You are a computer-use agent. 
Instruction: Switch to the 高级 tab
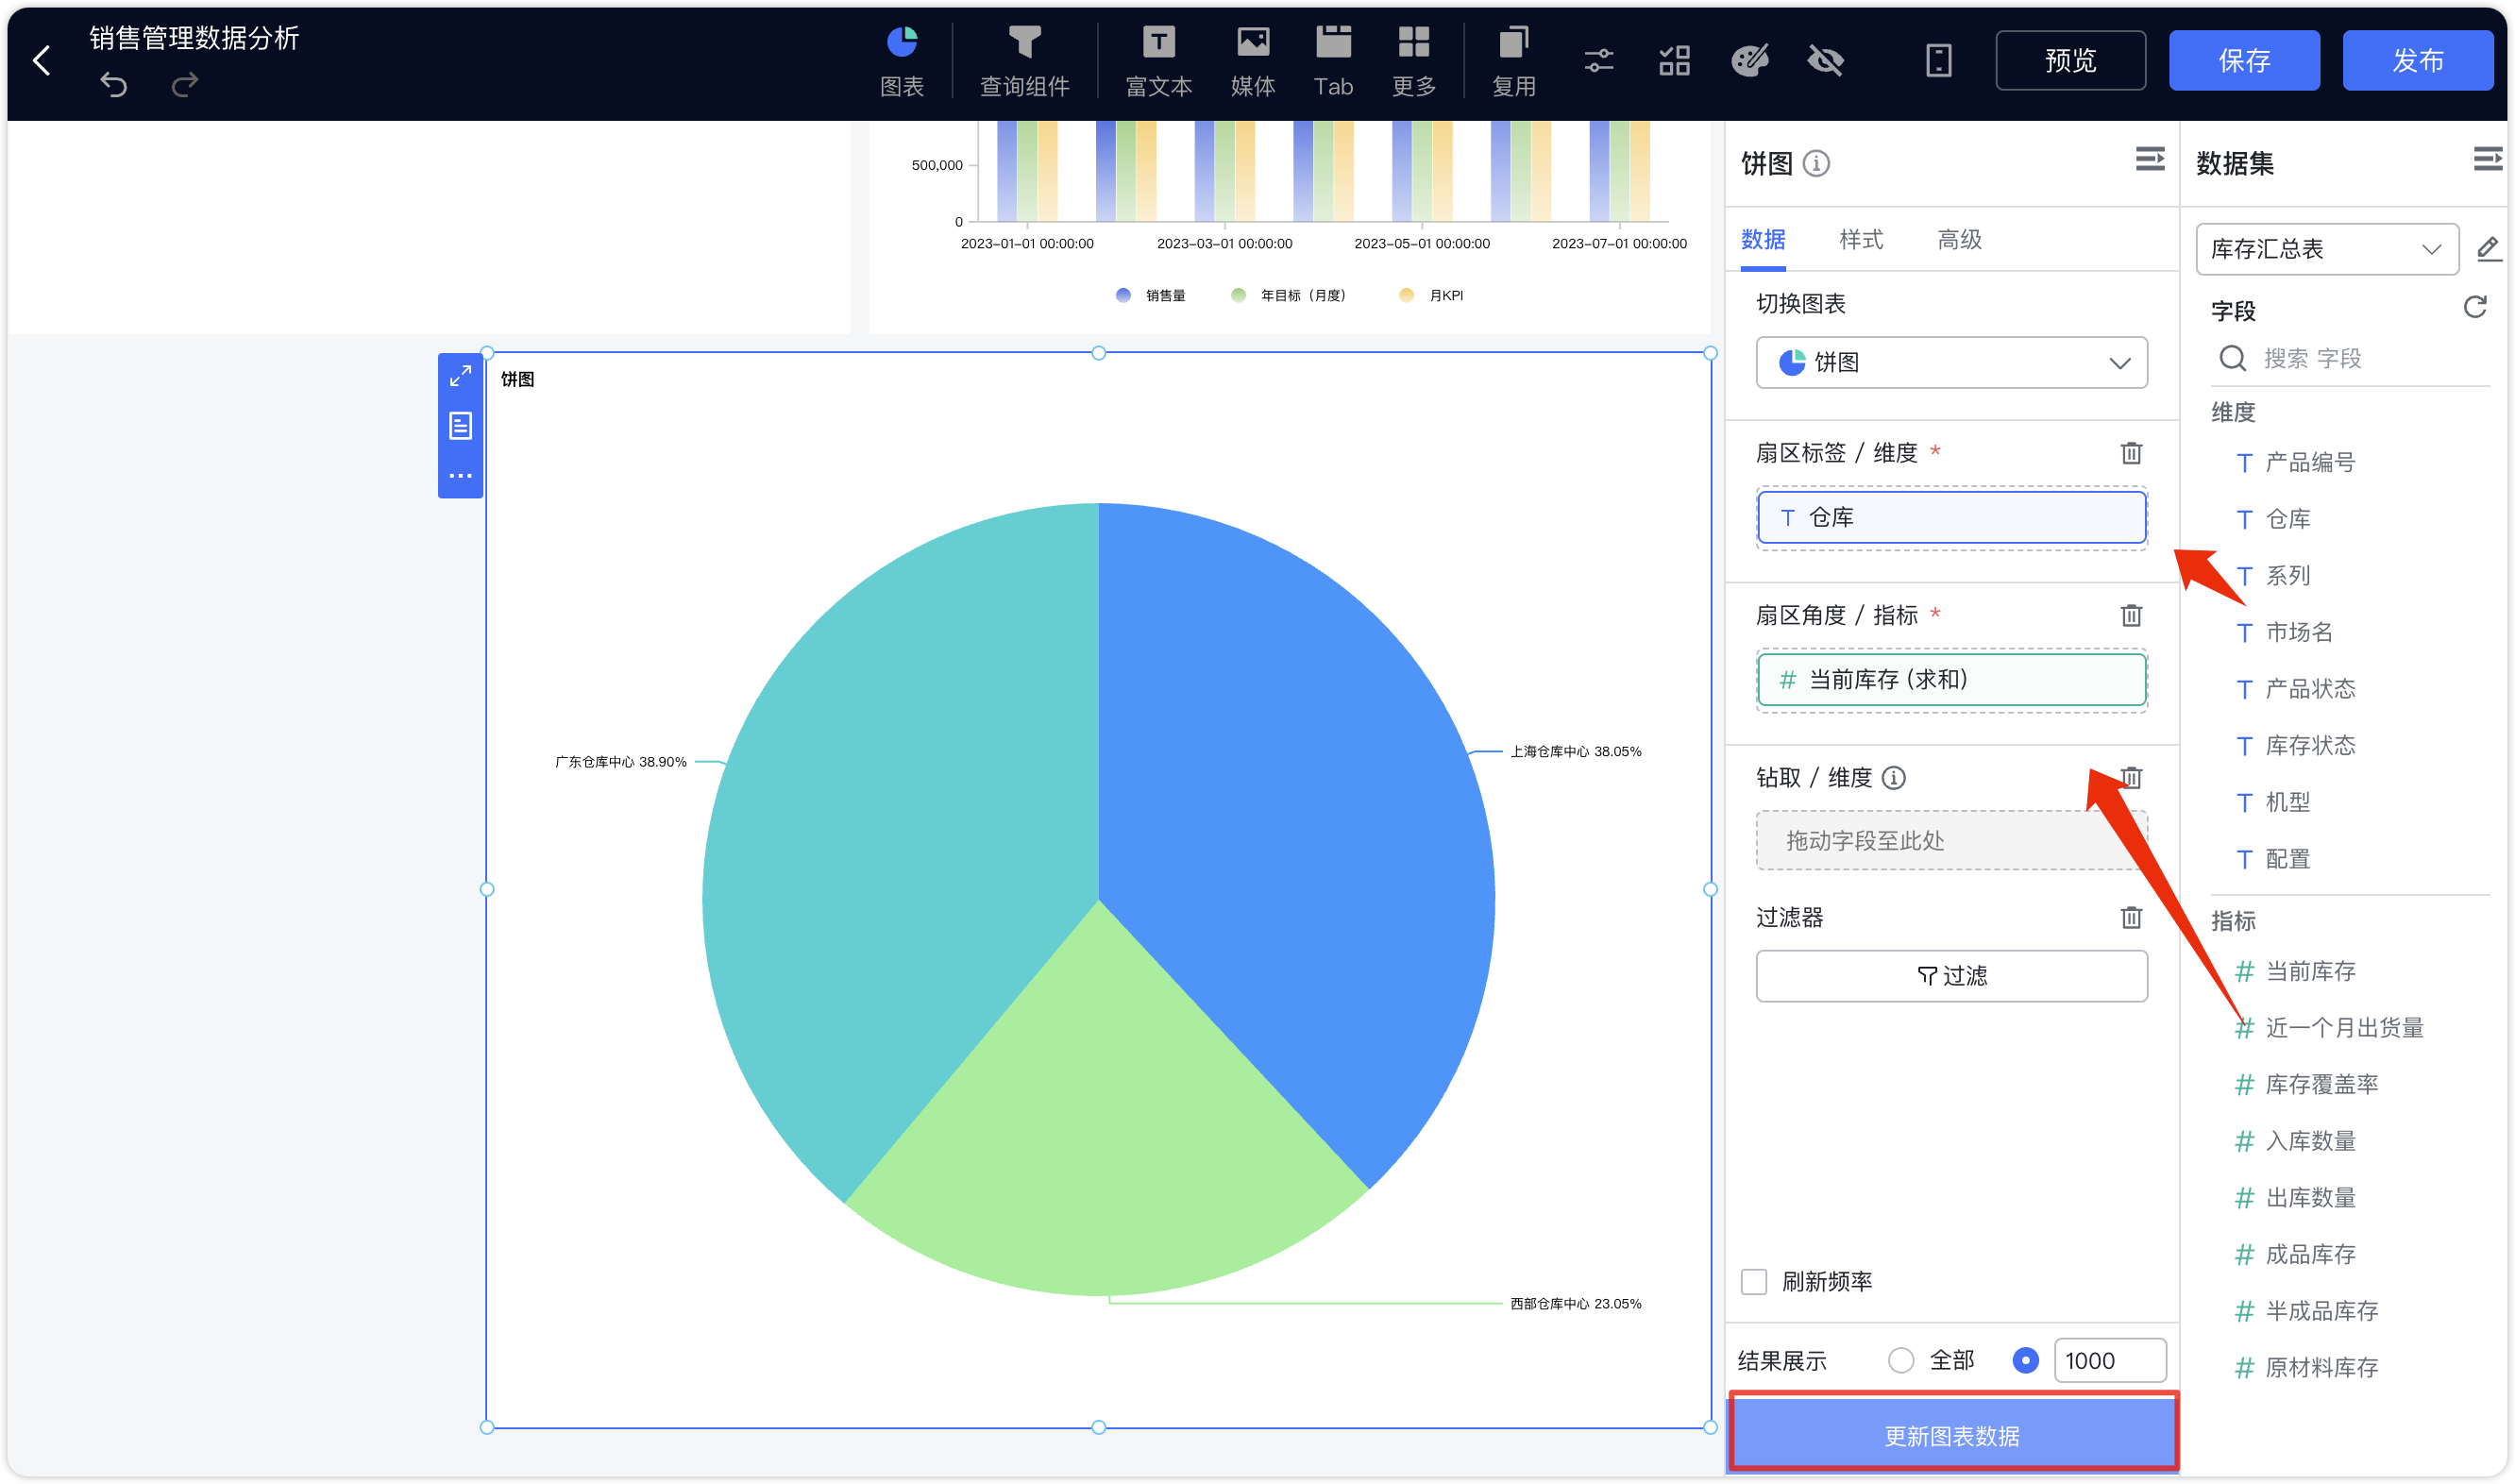click(1959, 240)
